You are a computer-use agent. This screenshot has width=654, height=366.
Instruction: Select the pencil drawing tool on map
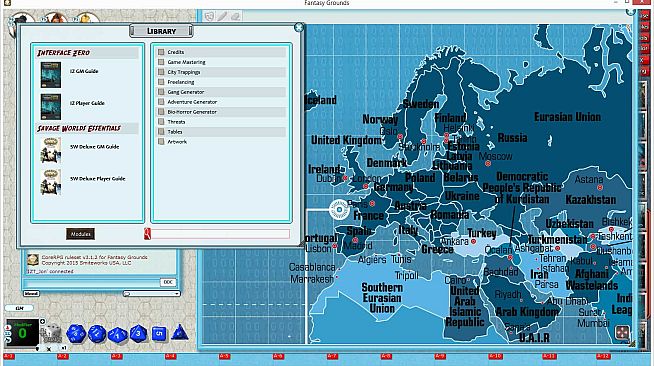pyautogui.click(x=222, y=16)
